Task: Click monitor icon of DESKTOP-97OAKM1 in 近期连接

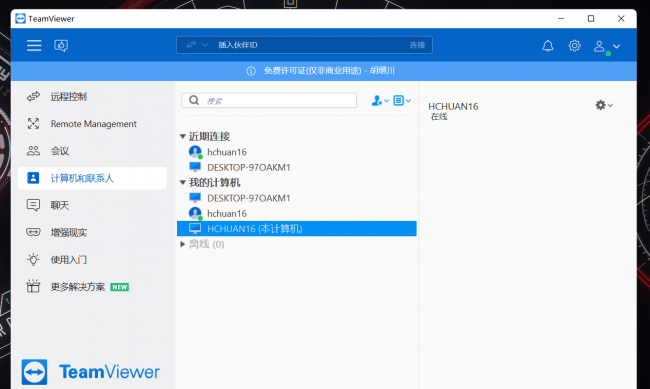Action: pyautogui.click(x=195, y=167)
